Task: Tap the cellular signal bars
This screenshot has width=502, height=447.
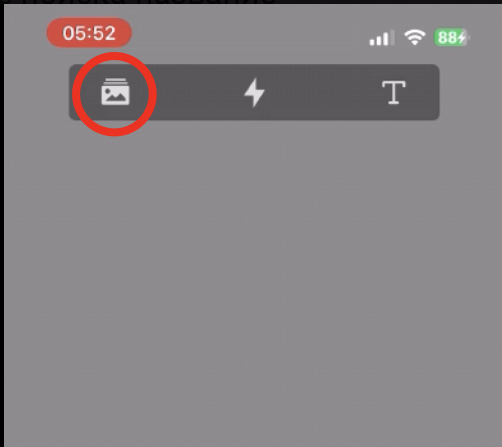Action: tap(382, 37)
